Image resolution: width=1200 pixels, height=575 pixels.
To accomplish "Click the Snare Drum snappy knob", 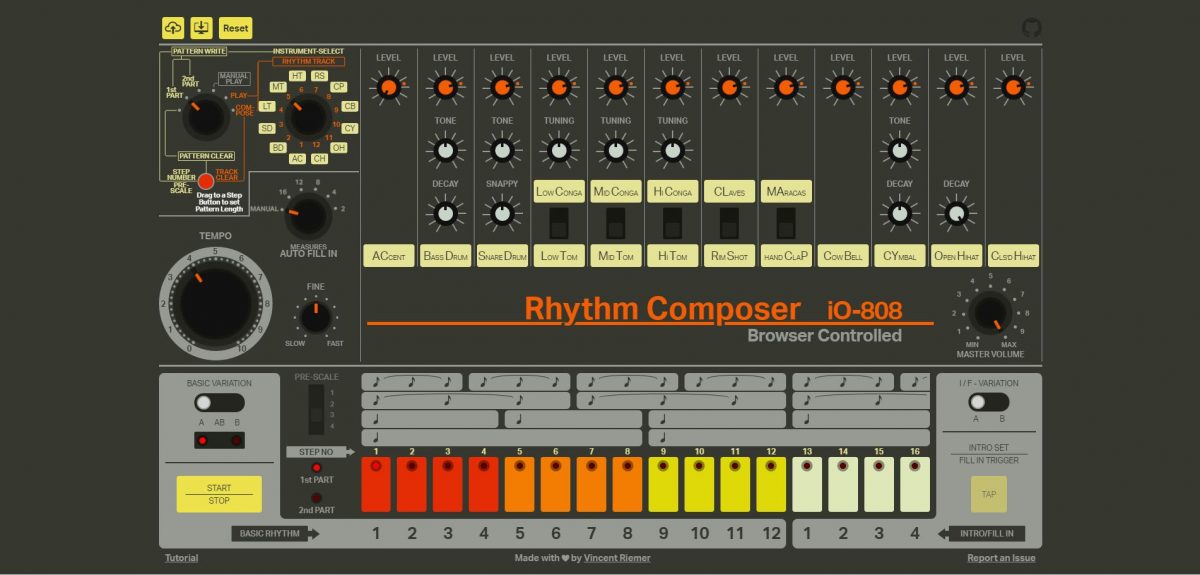I will [502, 213].
